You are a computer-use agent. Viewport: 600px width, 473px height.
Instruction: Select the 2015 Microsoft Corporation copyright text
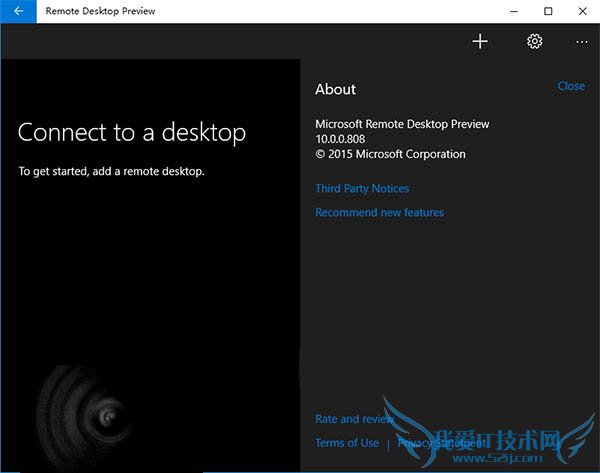(390, 154)
